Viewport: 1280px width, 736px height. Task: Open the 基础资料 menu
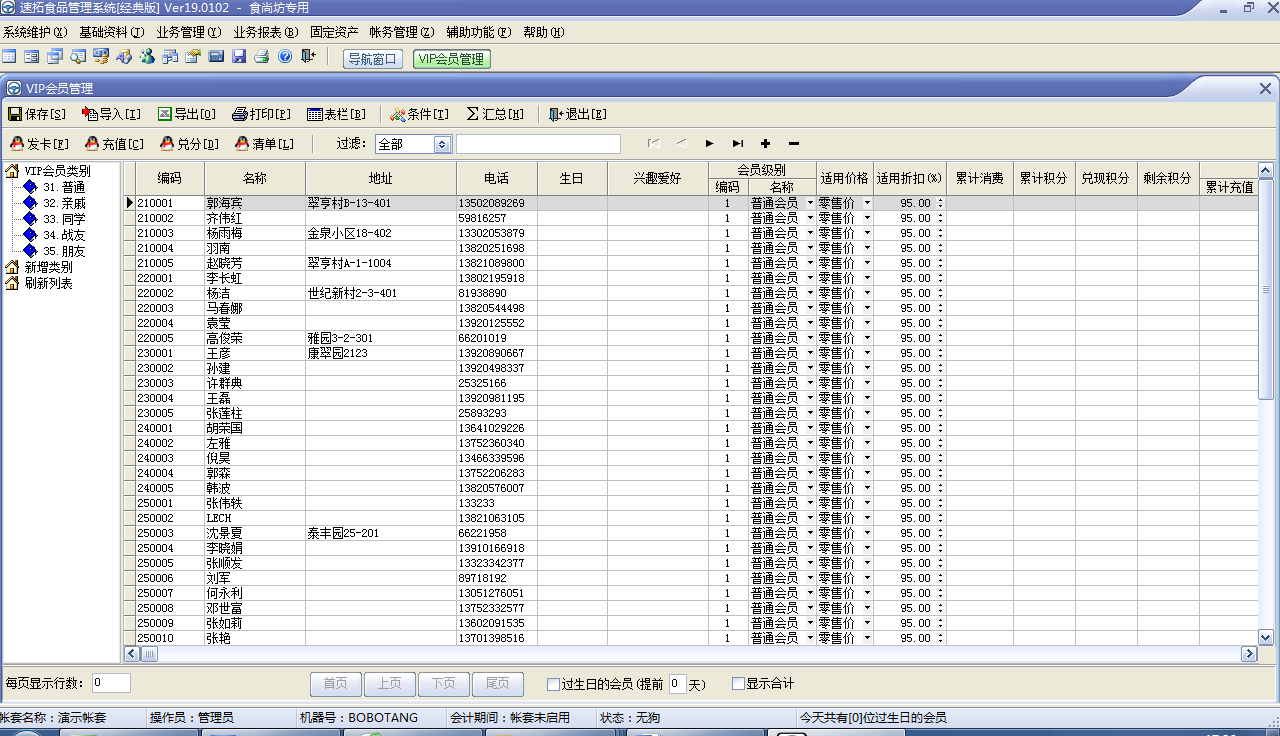coord(111,32)
